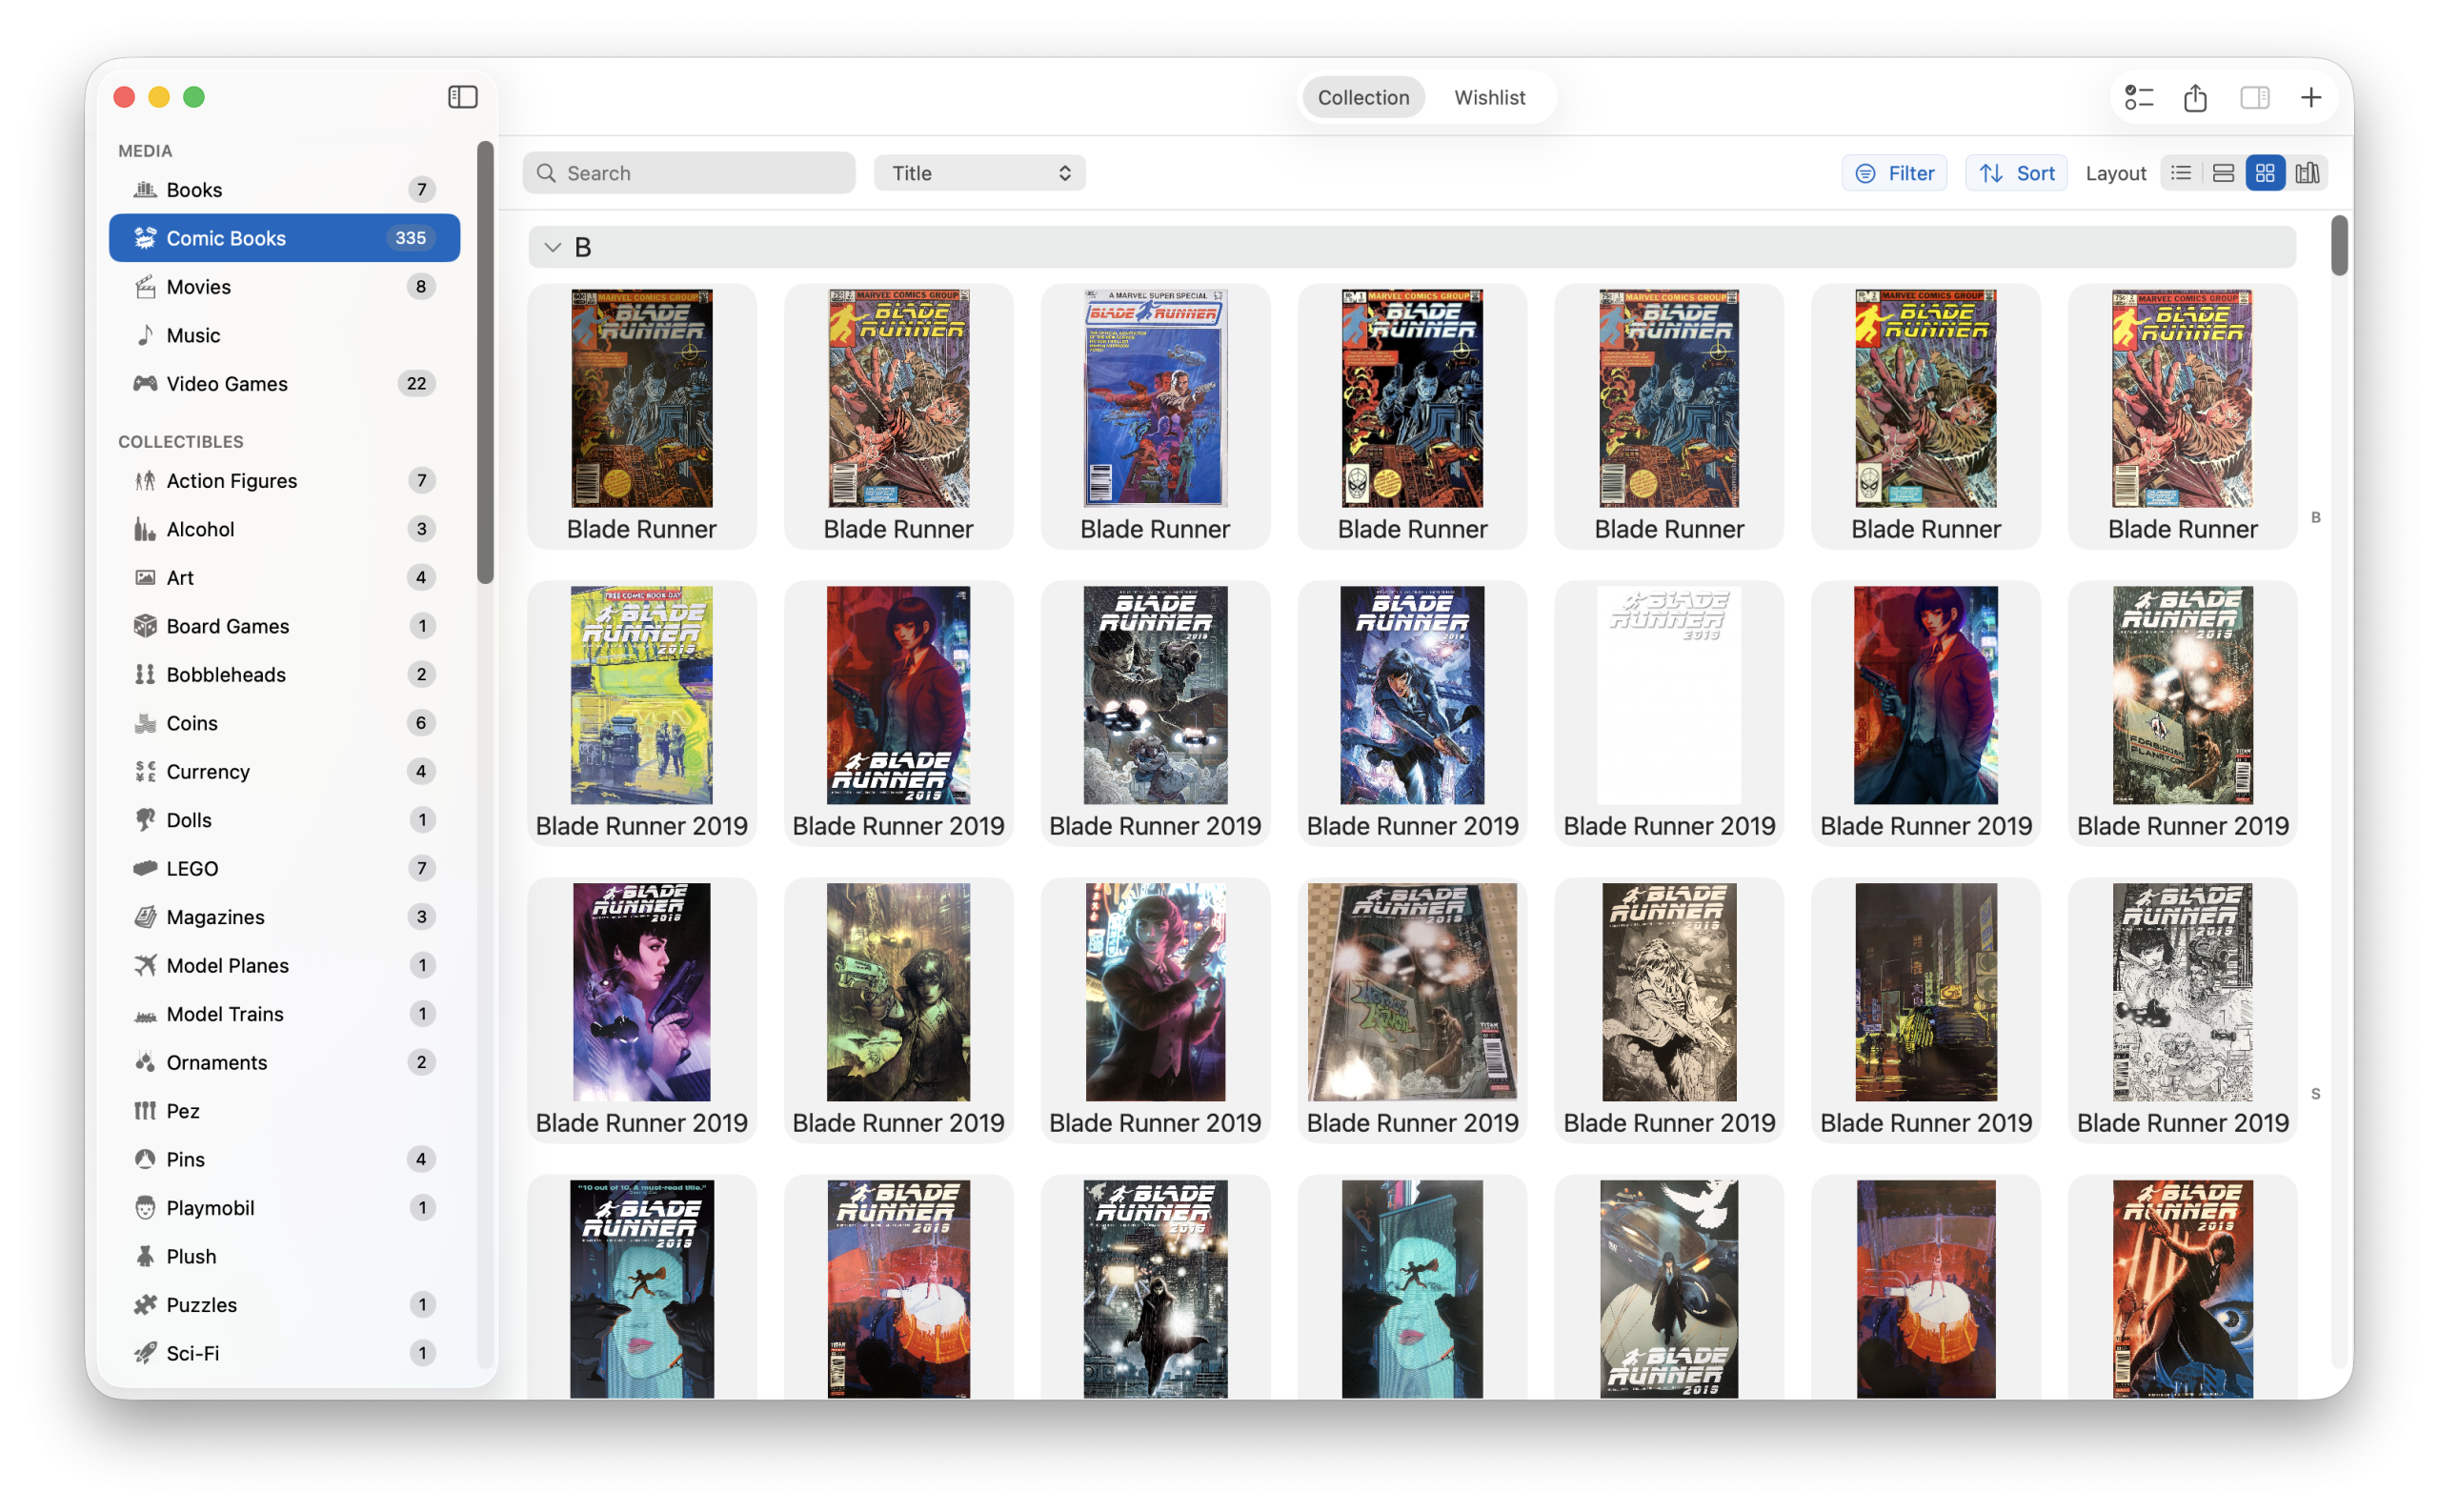The width and height of the screenshot is (2439, 1512).
Task: Click the Sort button
Action: [x=2016, y=172]
